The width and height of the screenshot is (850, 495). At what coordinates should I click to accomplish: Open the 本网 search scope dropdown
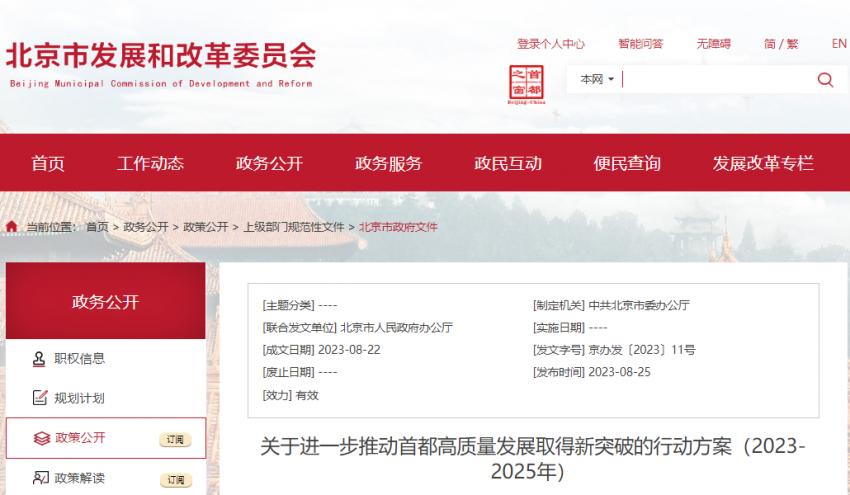point(596,80)
